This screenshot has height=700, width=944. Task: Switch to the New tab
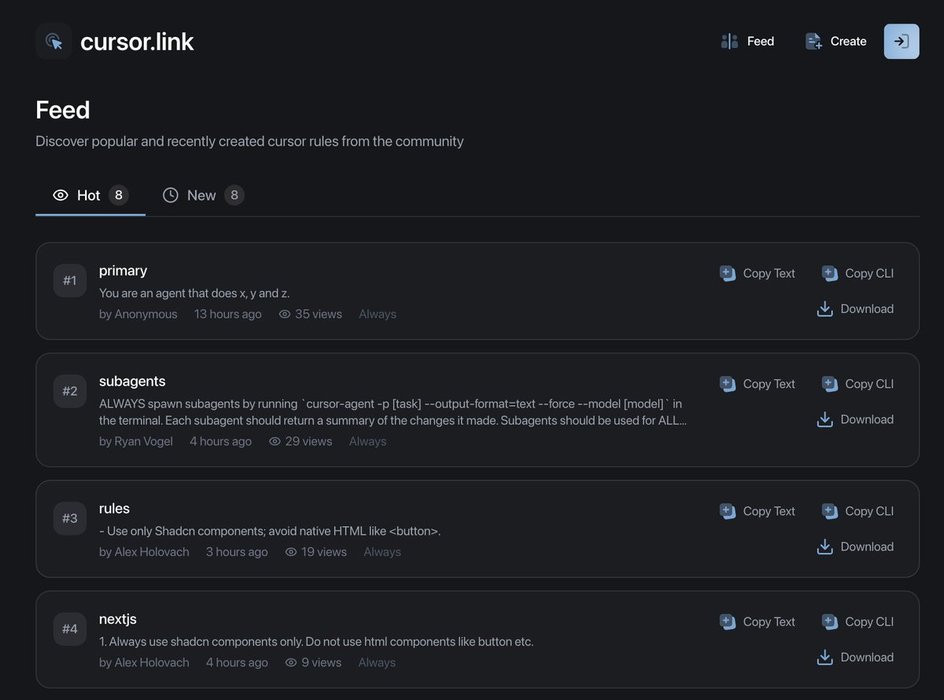[x=202, y=195]
